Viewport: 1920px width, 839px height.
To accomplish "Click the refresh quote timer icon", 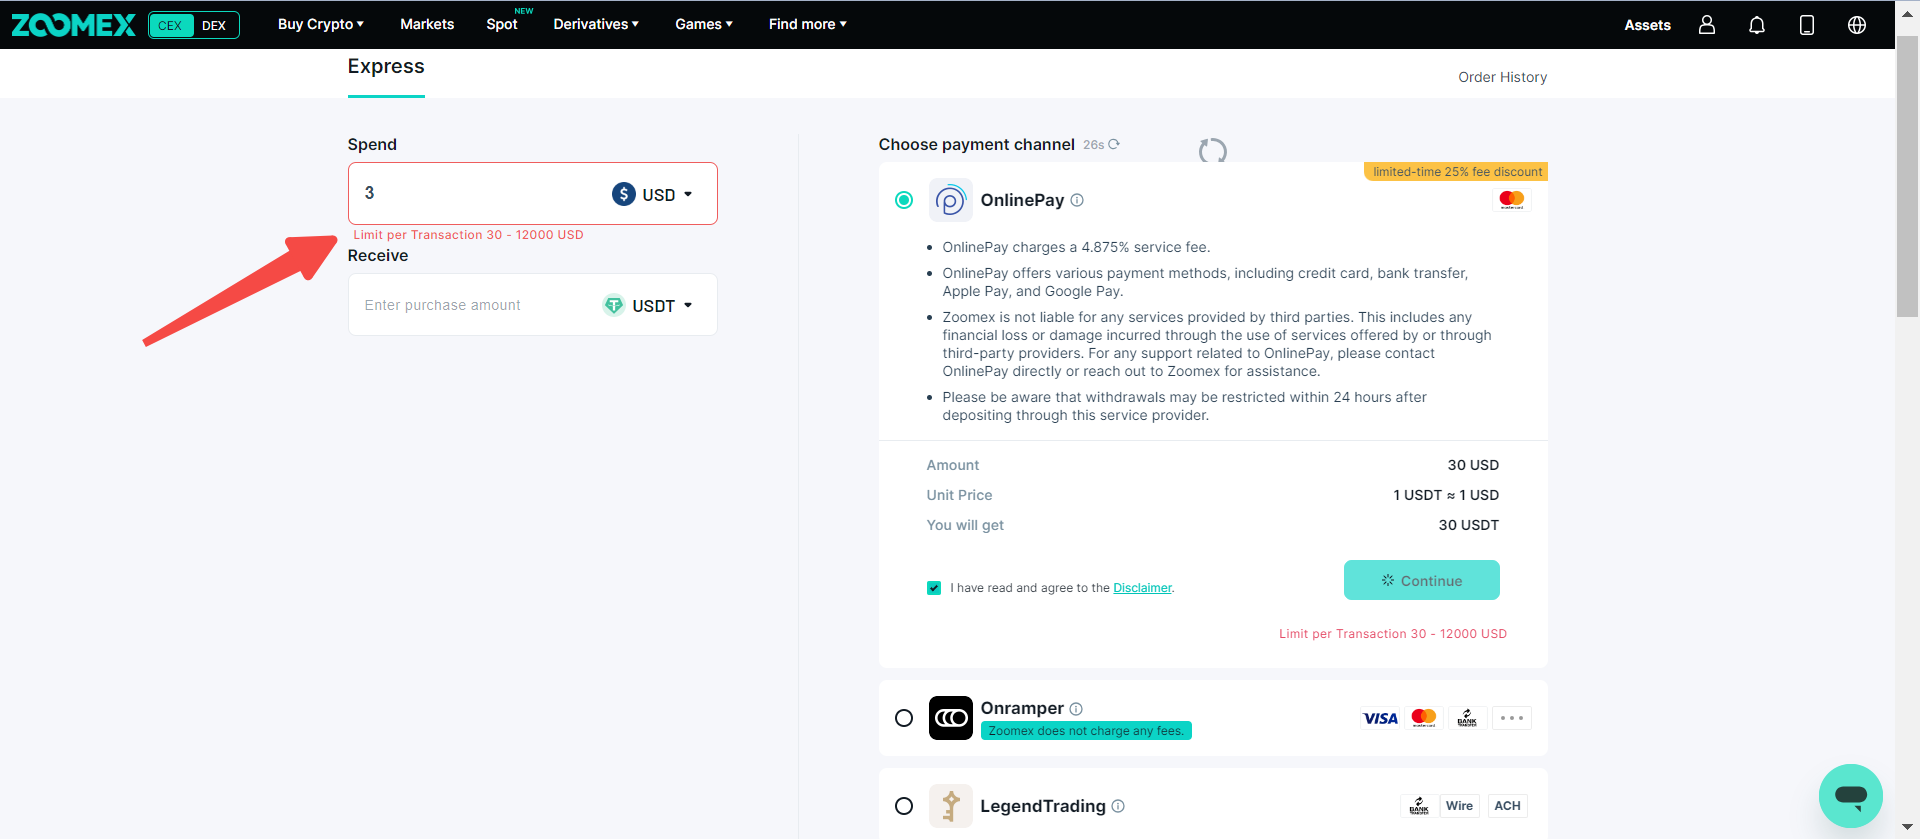I will [1114, 144].
